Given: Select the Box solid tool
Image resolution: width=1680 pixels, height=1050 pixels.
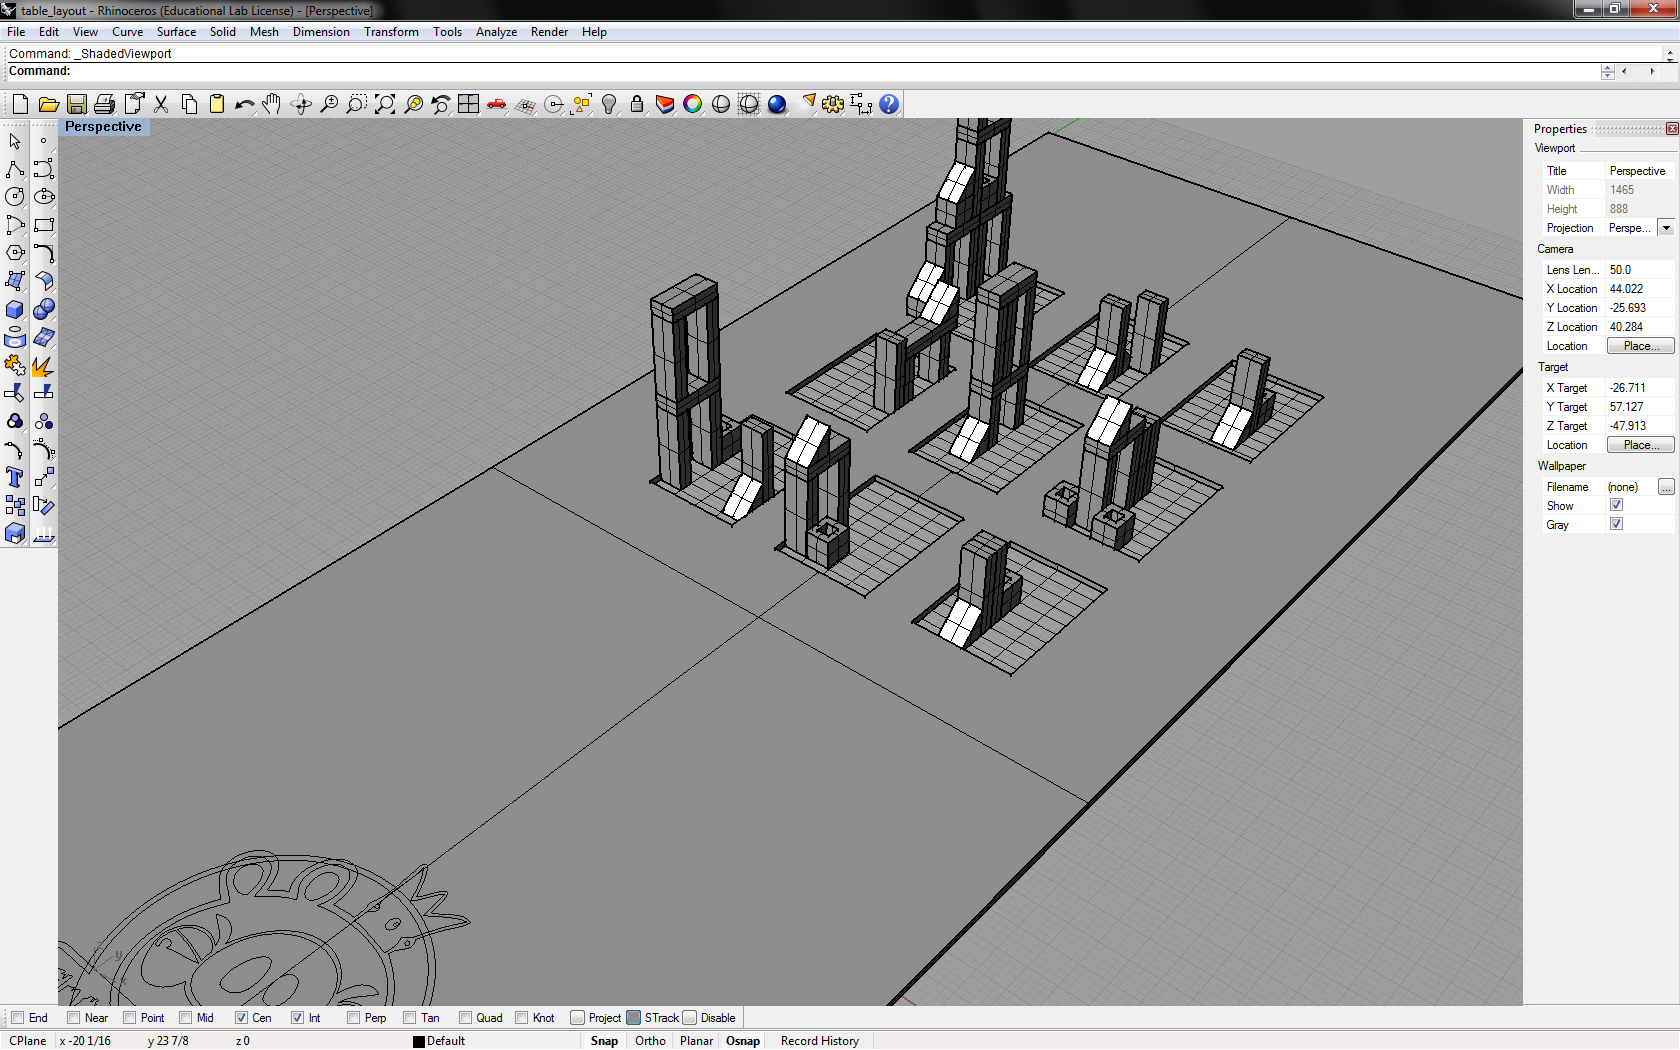Looking at the screenshot, I should point(15,309).
